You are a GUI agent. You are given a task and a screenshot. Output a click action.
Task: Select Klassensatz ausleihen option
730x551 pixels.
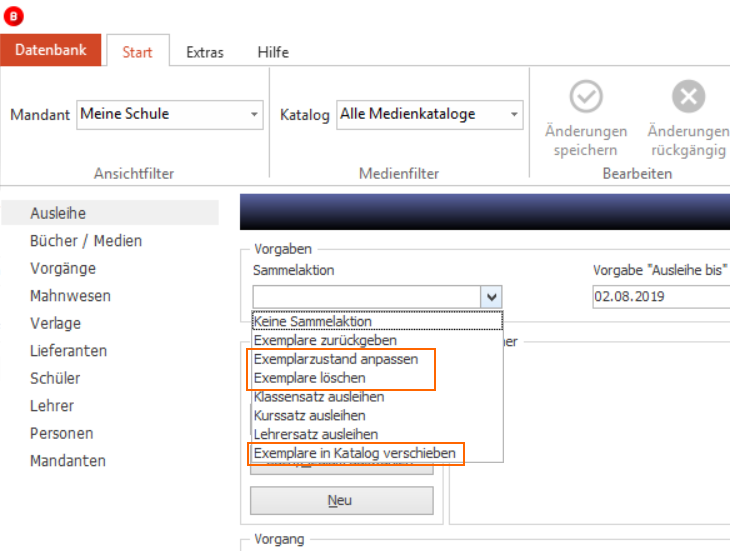tap(378, 396)
